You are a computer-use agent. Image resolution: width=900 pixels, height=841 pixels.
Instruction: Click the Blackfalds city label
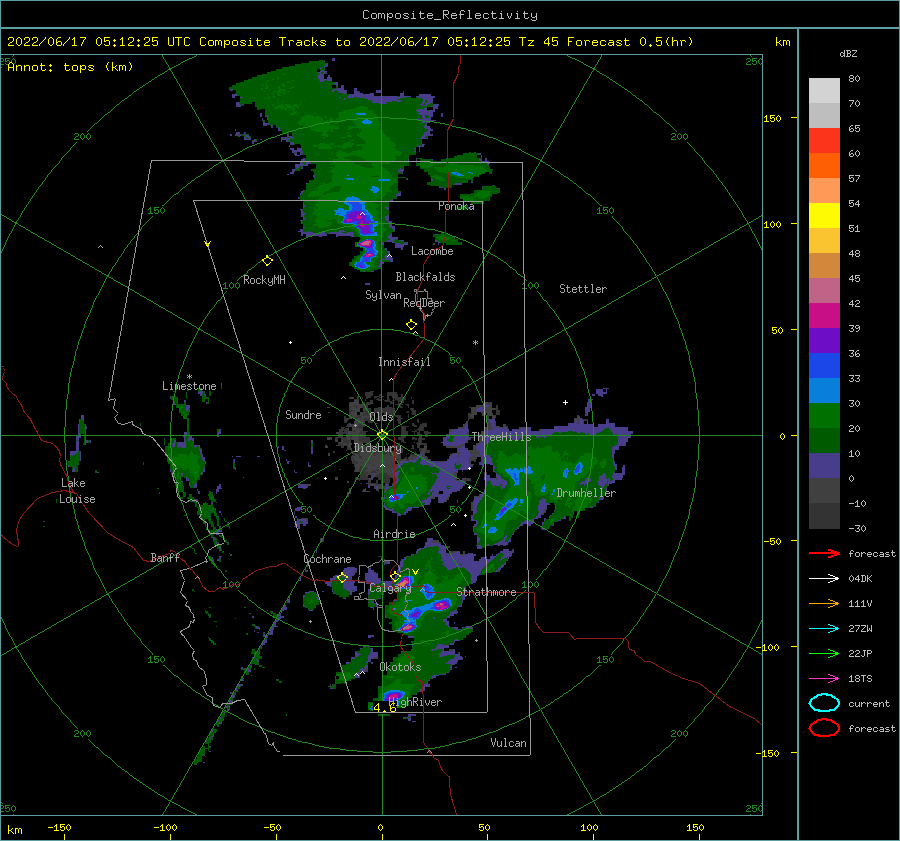coord(425,277)
